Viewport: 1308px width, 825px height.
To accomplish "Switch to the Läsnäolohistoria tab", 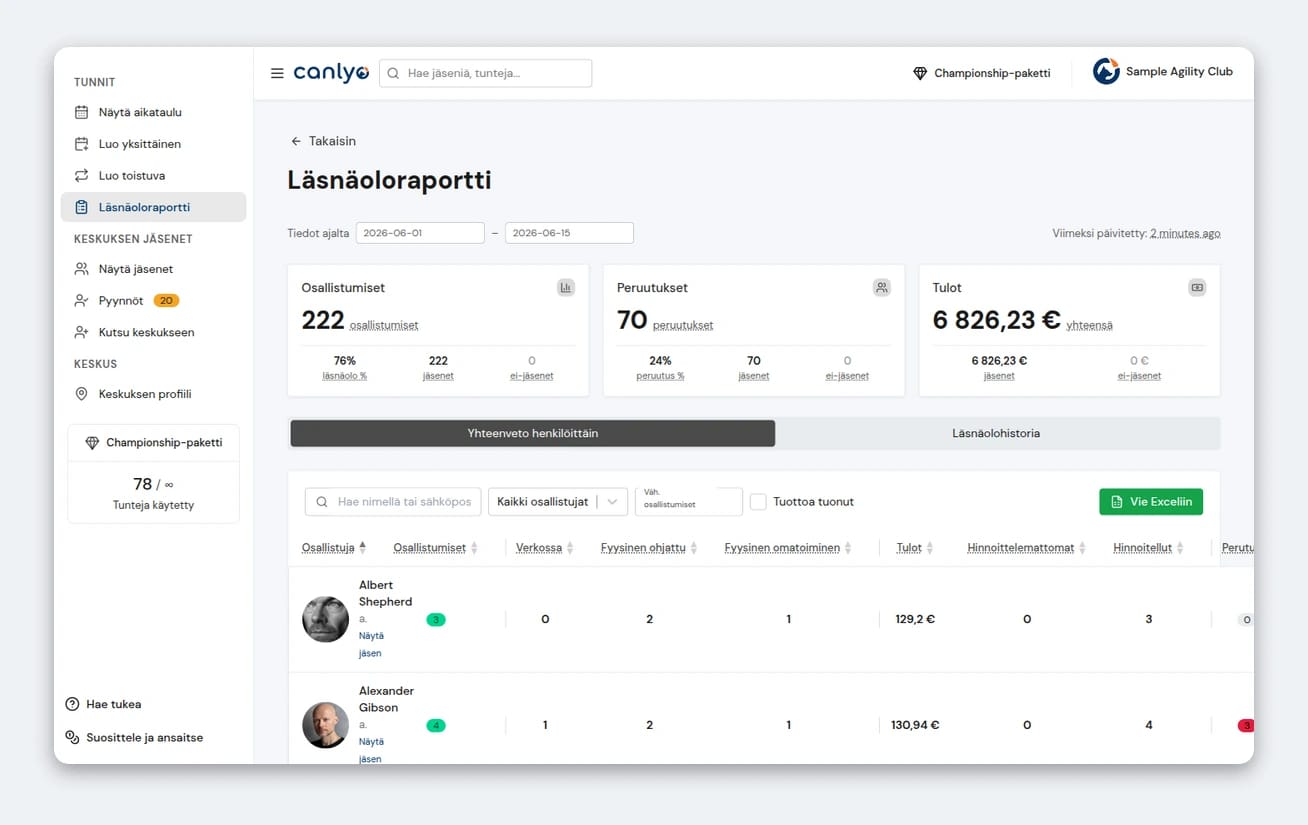I will 996,433.
